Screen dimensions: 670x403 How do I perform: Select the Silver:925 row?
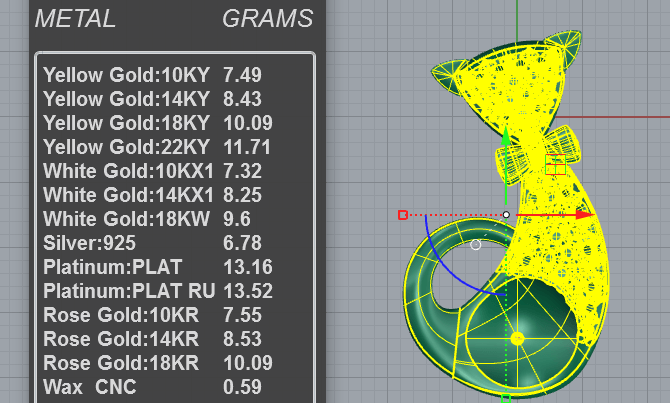[x=175, y=243]
